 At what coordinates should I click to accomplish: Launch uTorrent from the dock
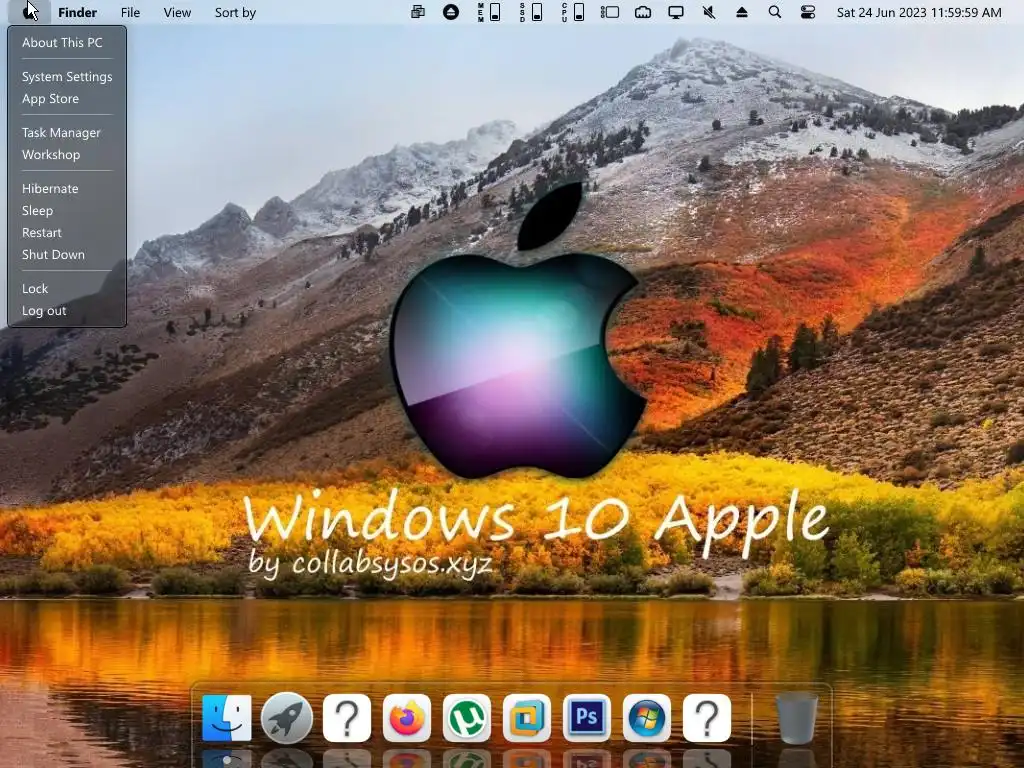467,718
